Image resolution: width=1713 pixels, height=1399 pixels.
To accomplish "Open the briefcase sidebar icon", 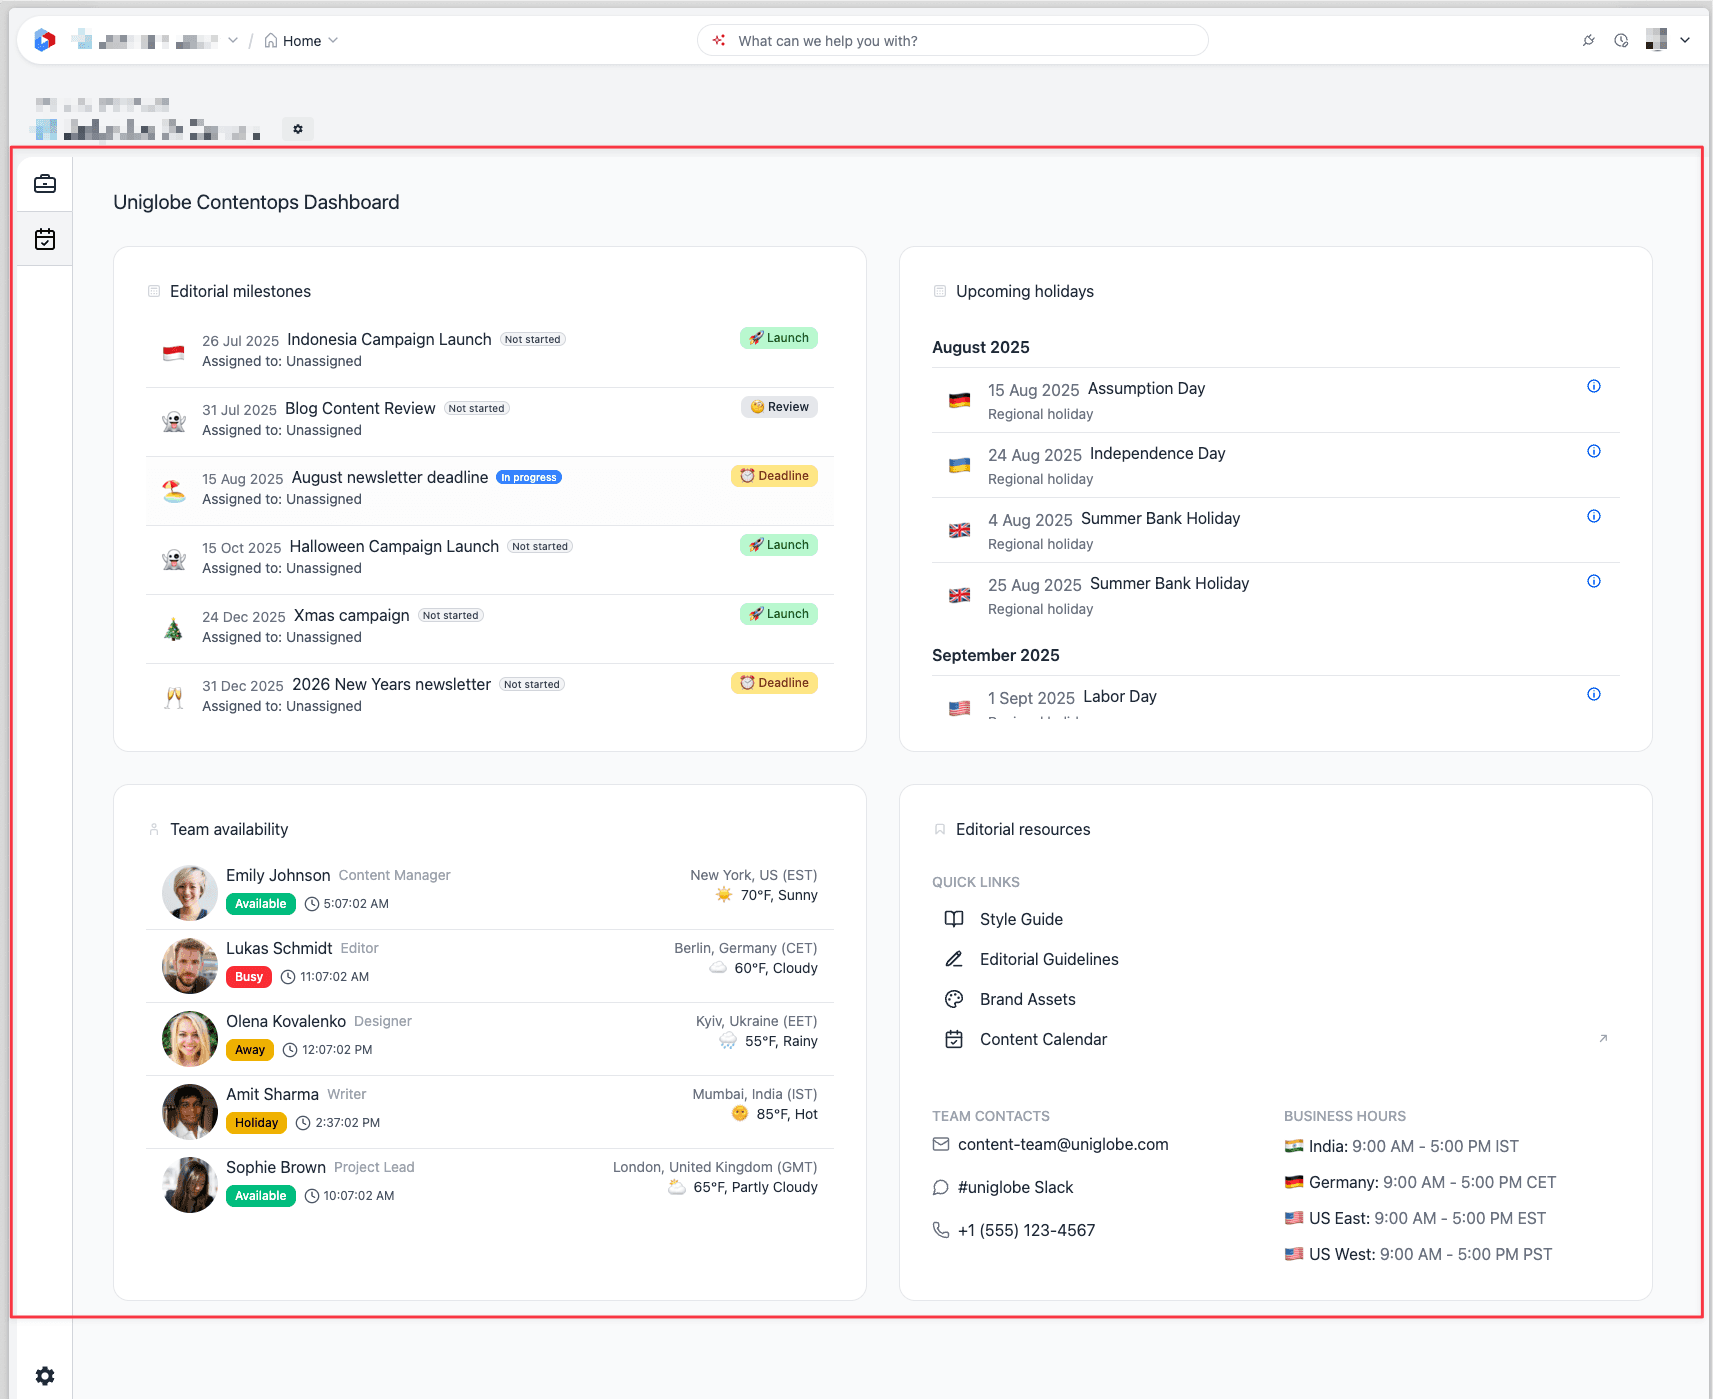I will (x=45, y=184).
